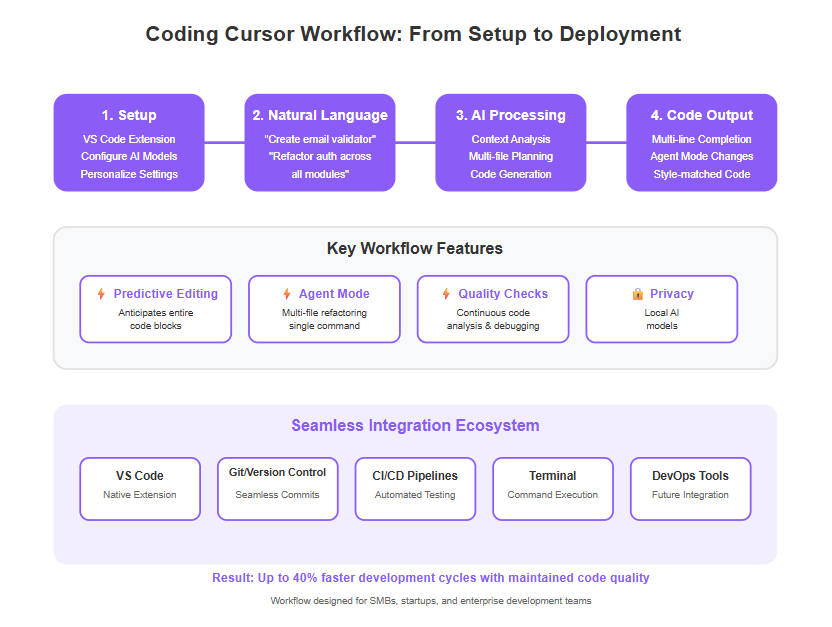
Task: Click the Git/Version Control integration card
Action: click(278, 489)
